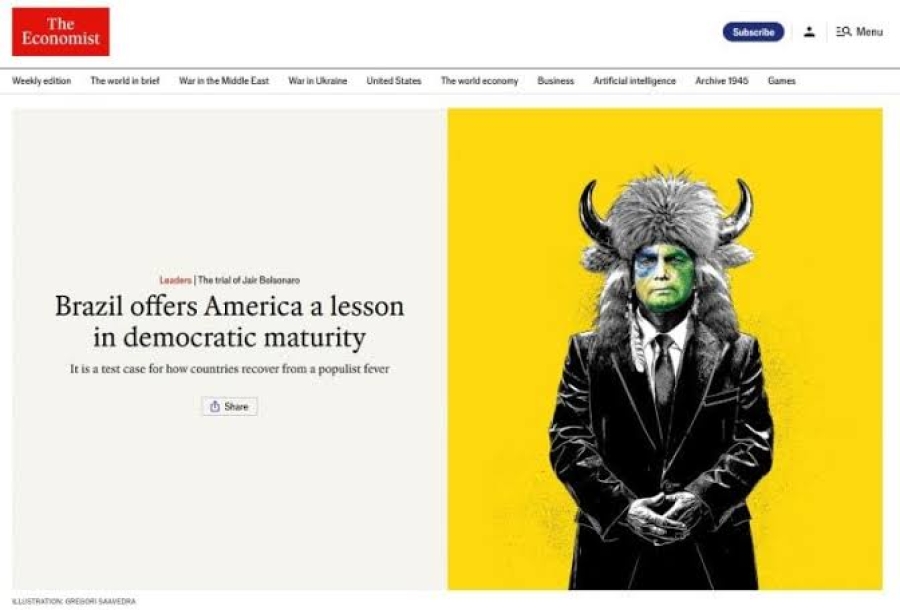The height and width of the screenshot is (610, 900).
Task: Open the user account icon
Action: tap(809, 32)
